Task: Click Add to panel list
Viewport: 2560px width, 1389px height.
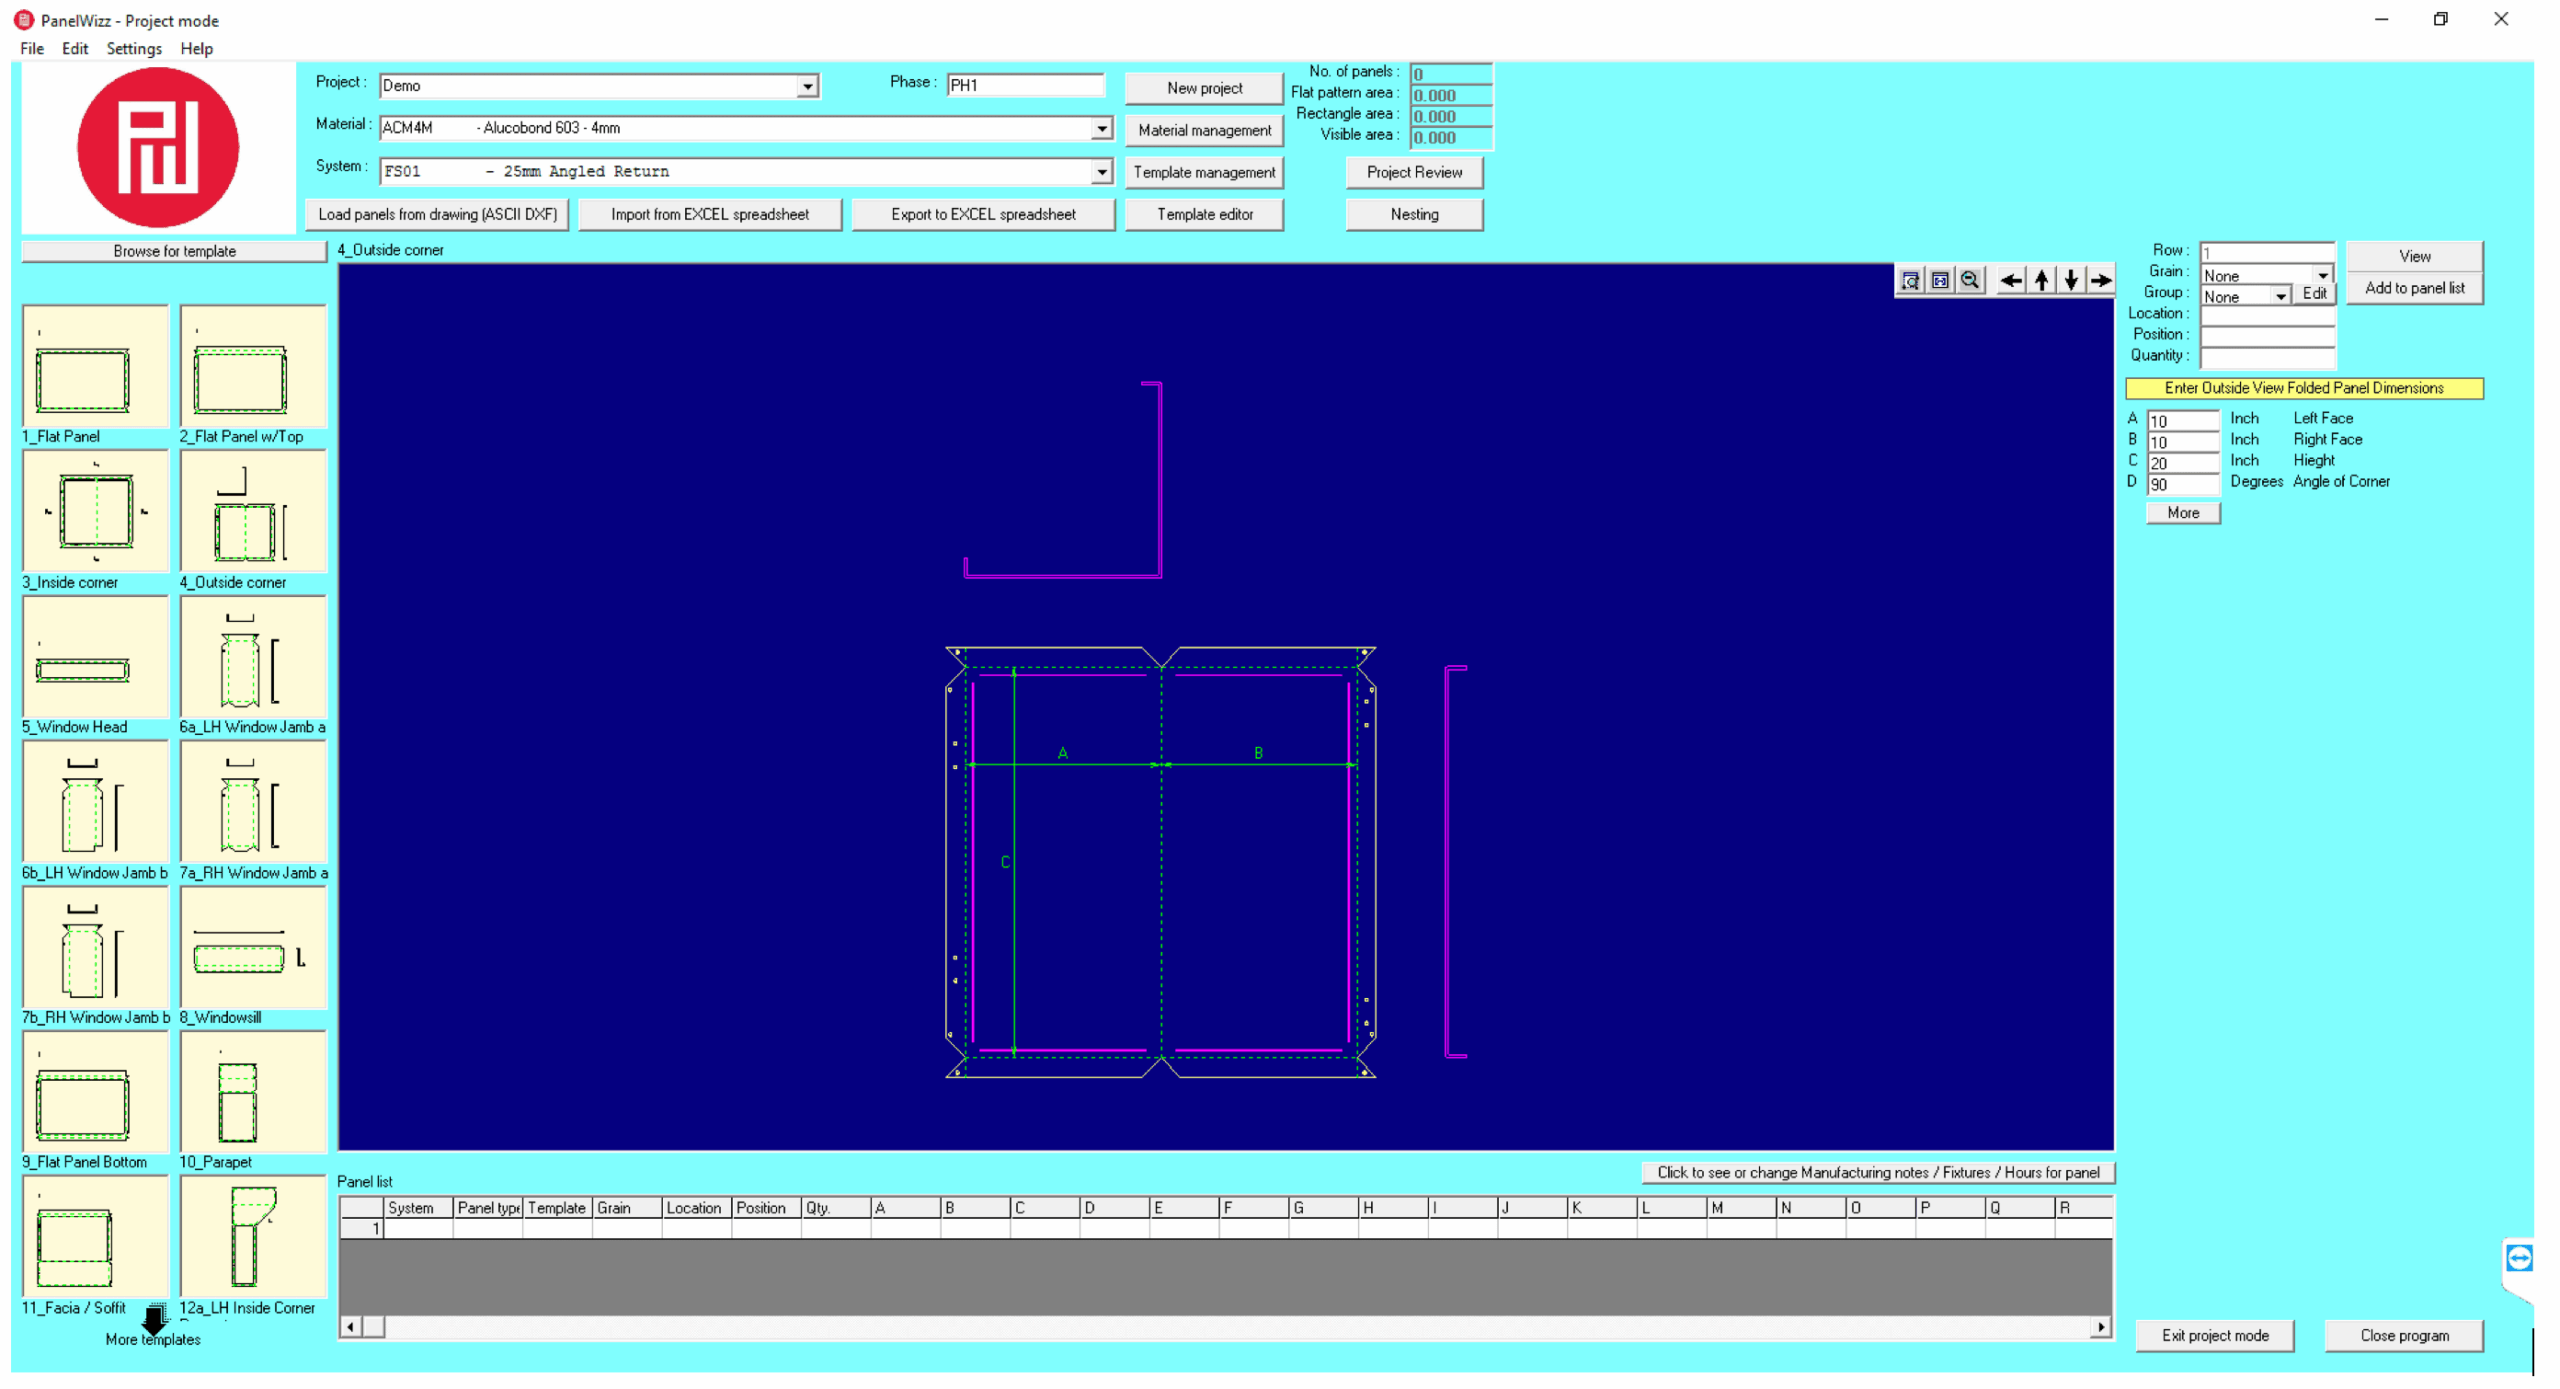Action: (x=2414, y=288)
